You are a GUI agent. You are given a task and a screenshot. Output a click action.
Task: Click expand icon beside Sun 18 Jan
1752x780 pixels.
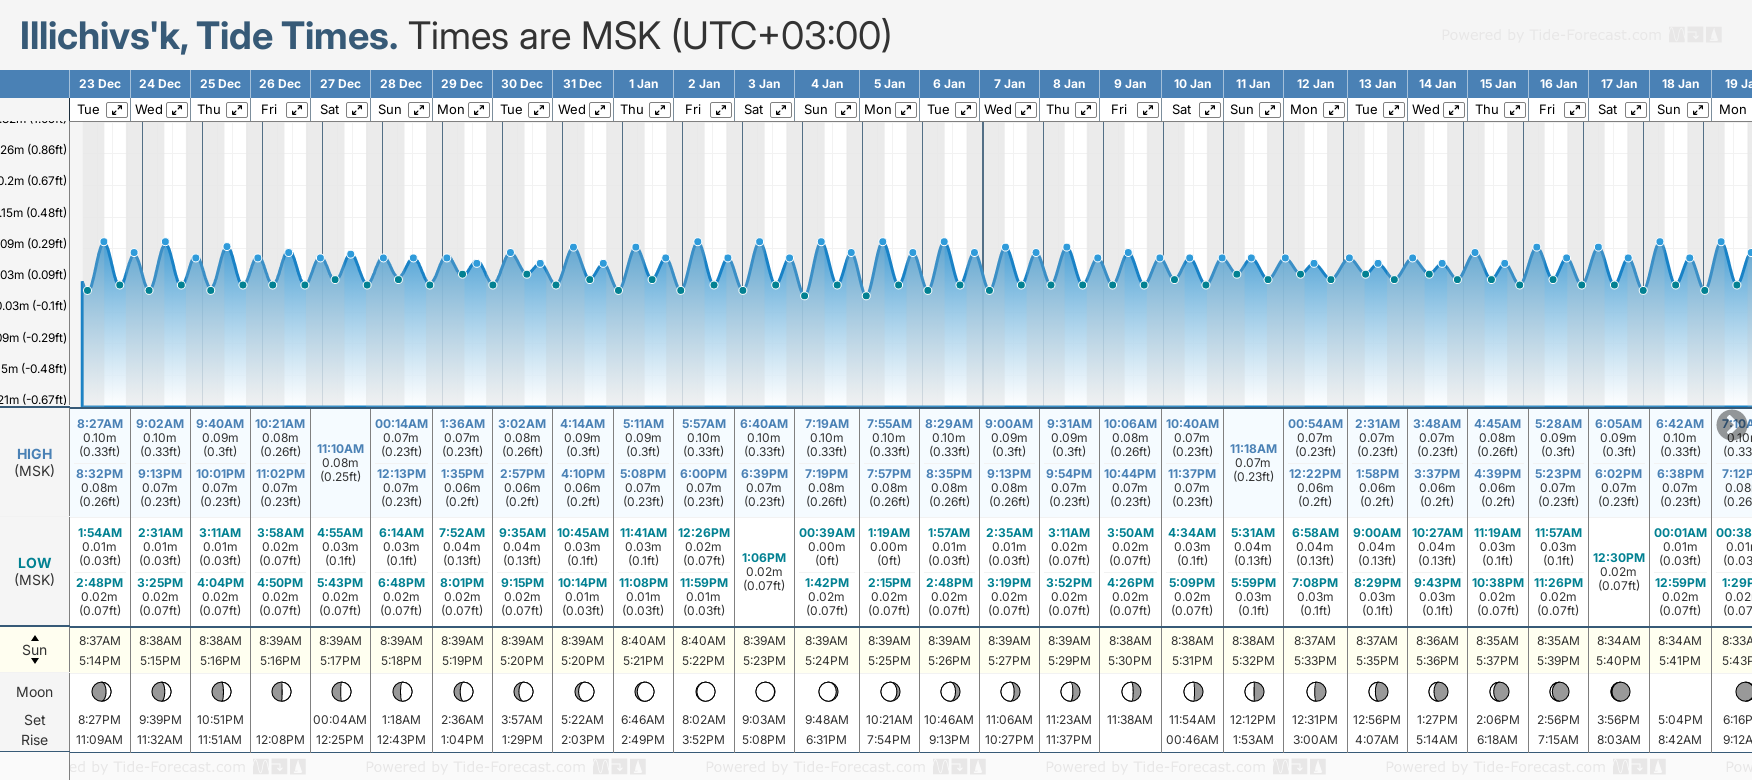[x=1697, y=110]
